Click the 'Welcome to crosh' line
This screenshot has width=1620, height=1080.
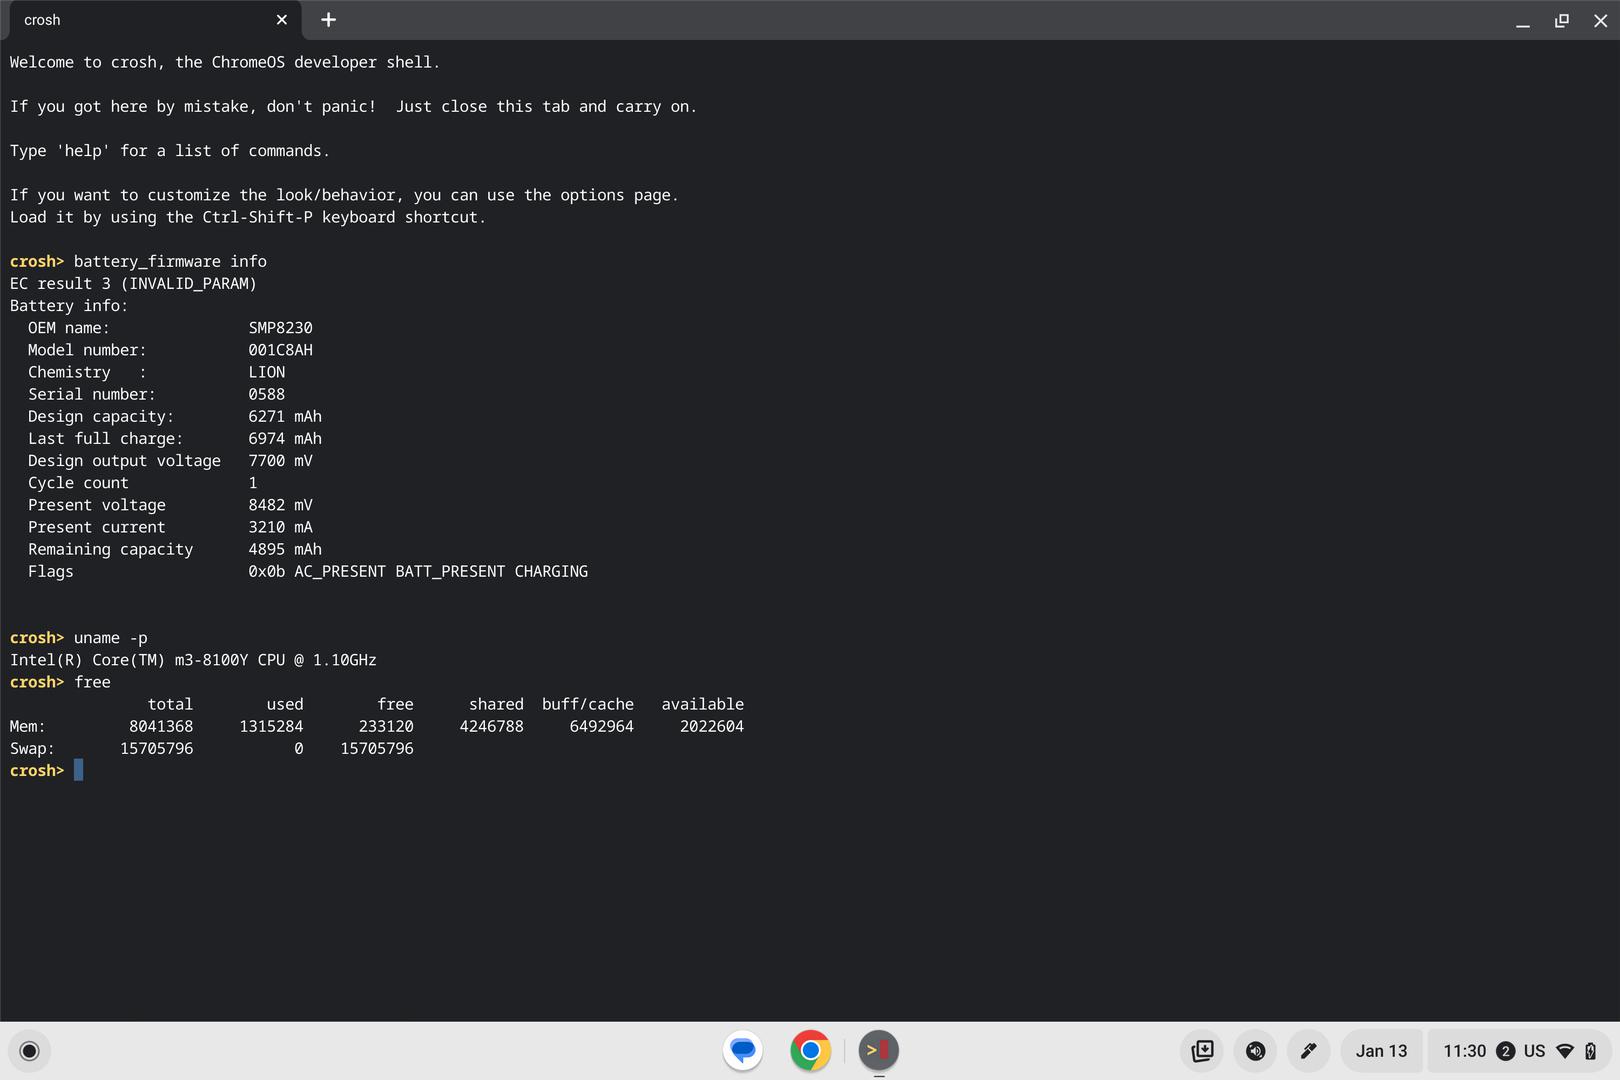point(225,62)
